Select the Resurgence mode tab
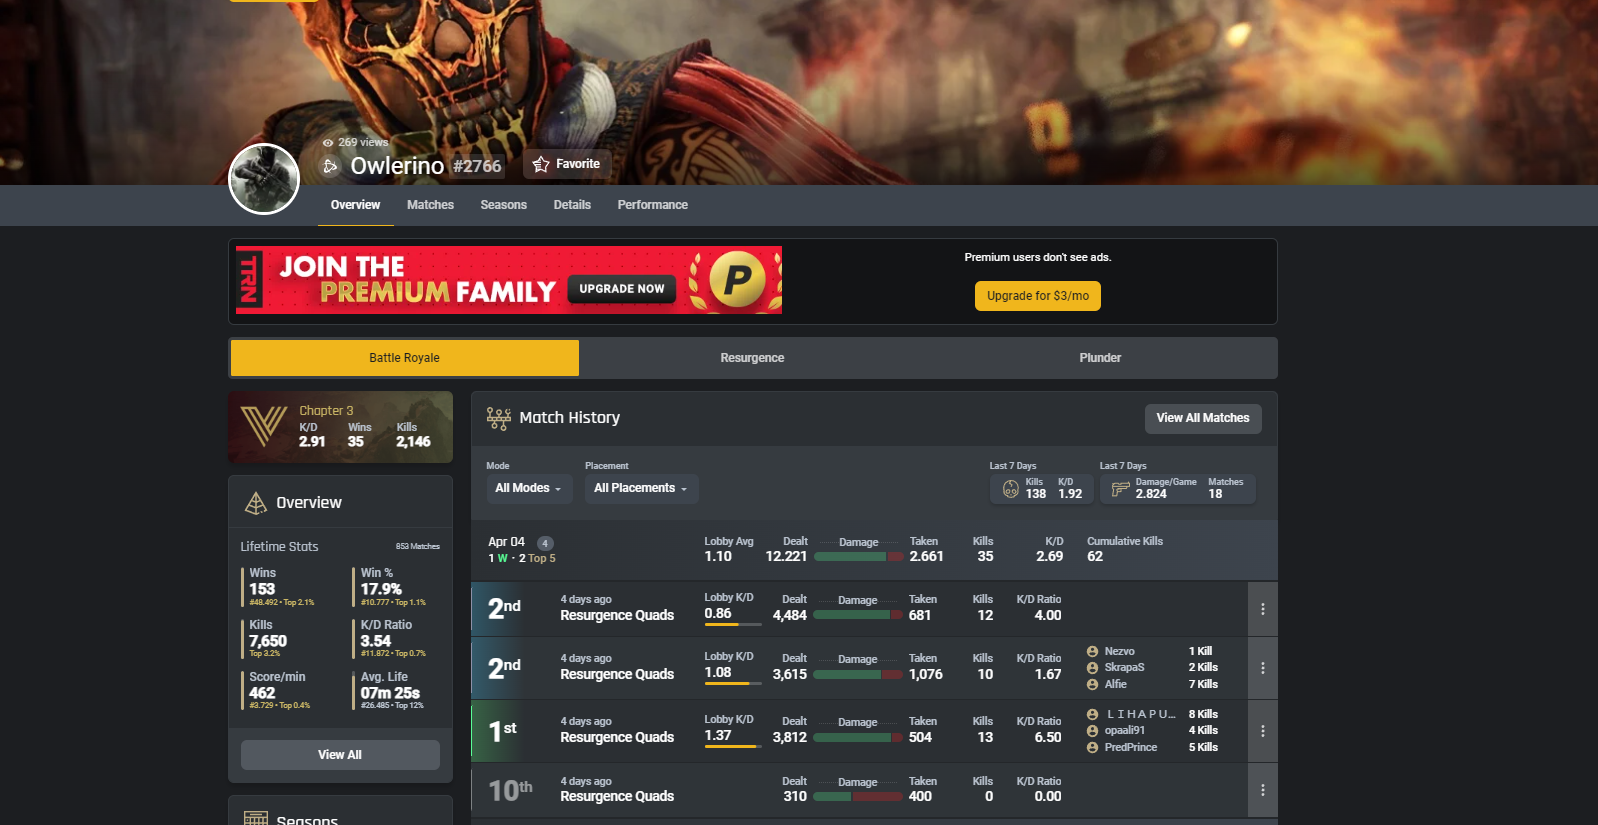Image resolution: width=1598 pixels, height=825 pixels. [752, 358]
